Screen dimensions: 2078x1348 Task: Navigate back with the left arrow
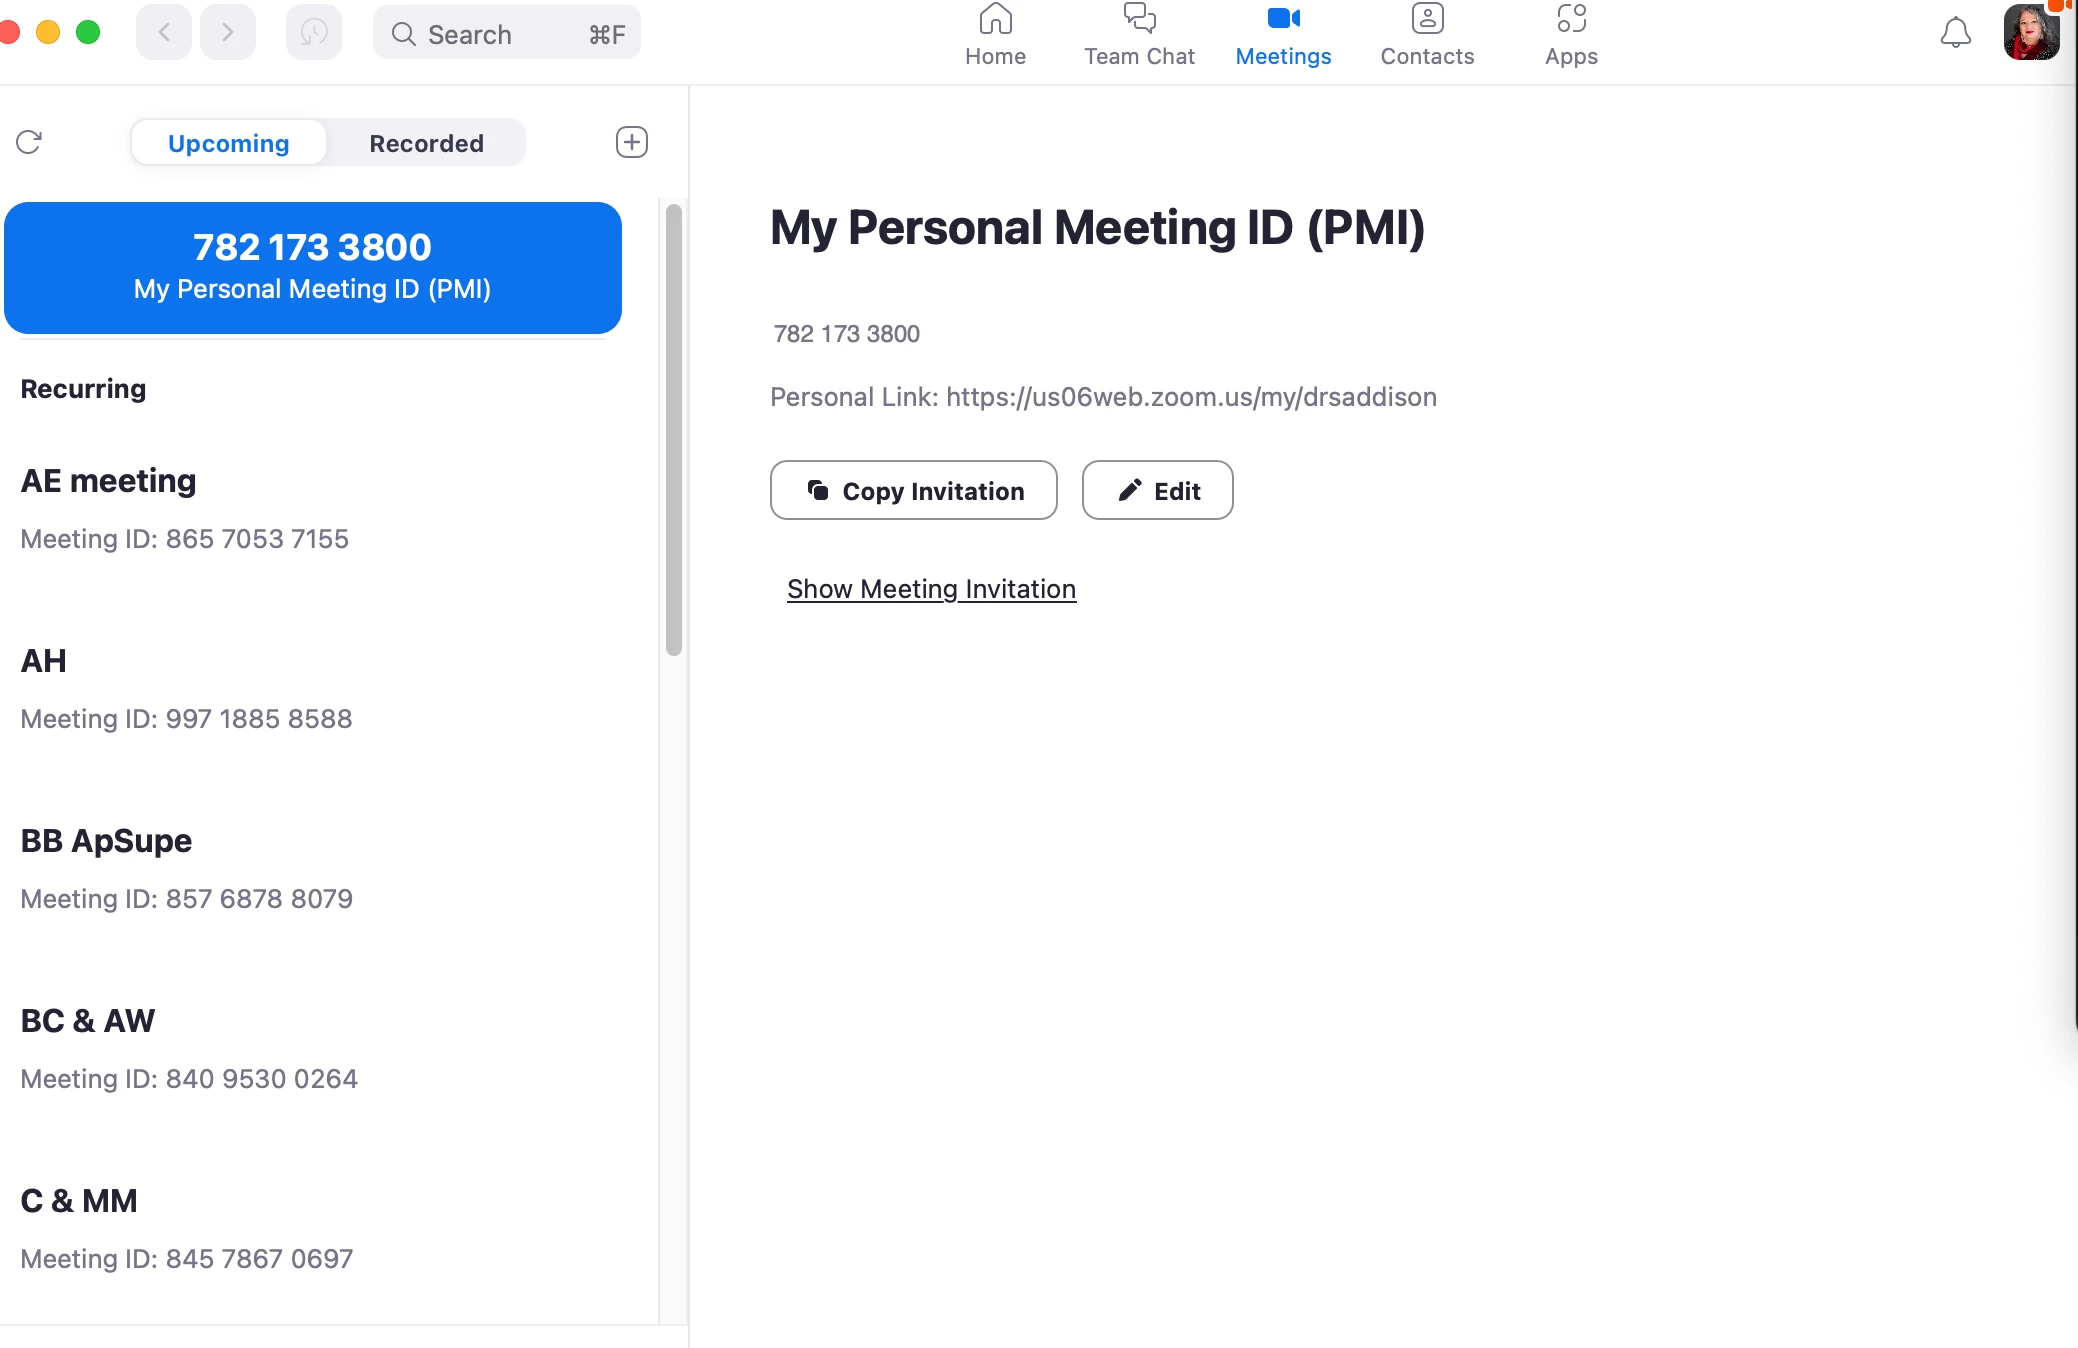pyautogui.click(x=164, y=33)
